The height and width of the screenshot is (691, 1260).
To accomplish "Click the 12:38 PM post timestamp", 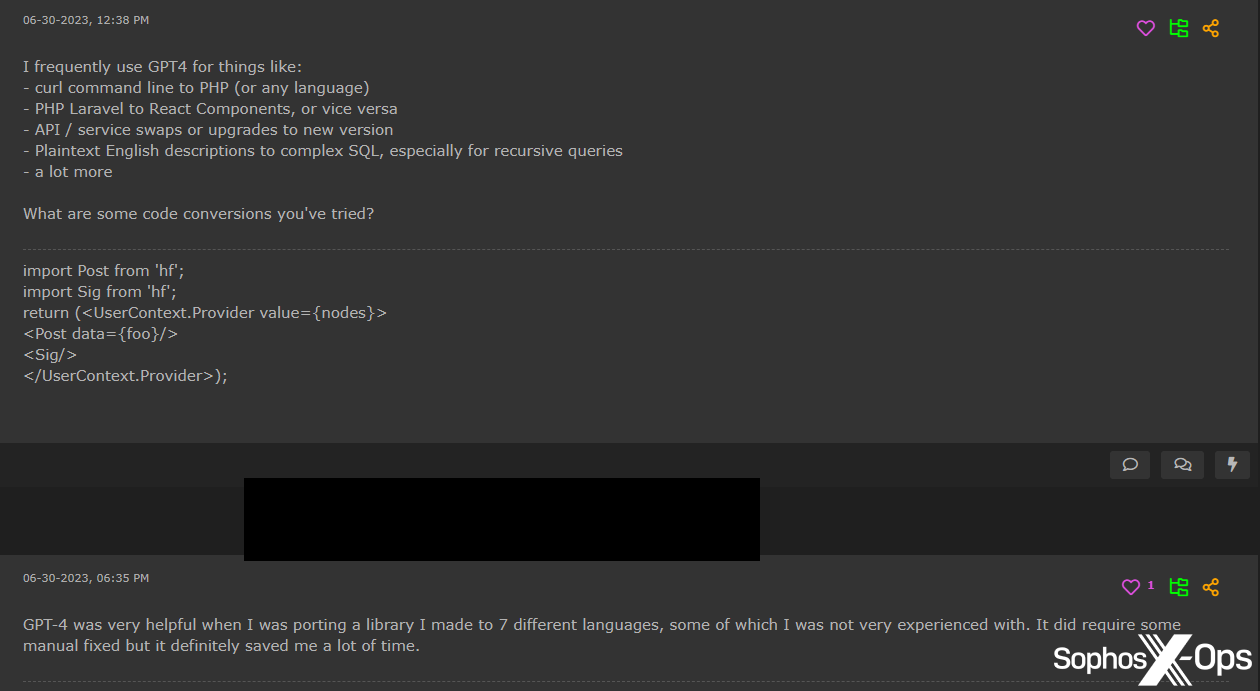I will click(86, 20).
